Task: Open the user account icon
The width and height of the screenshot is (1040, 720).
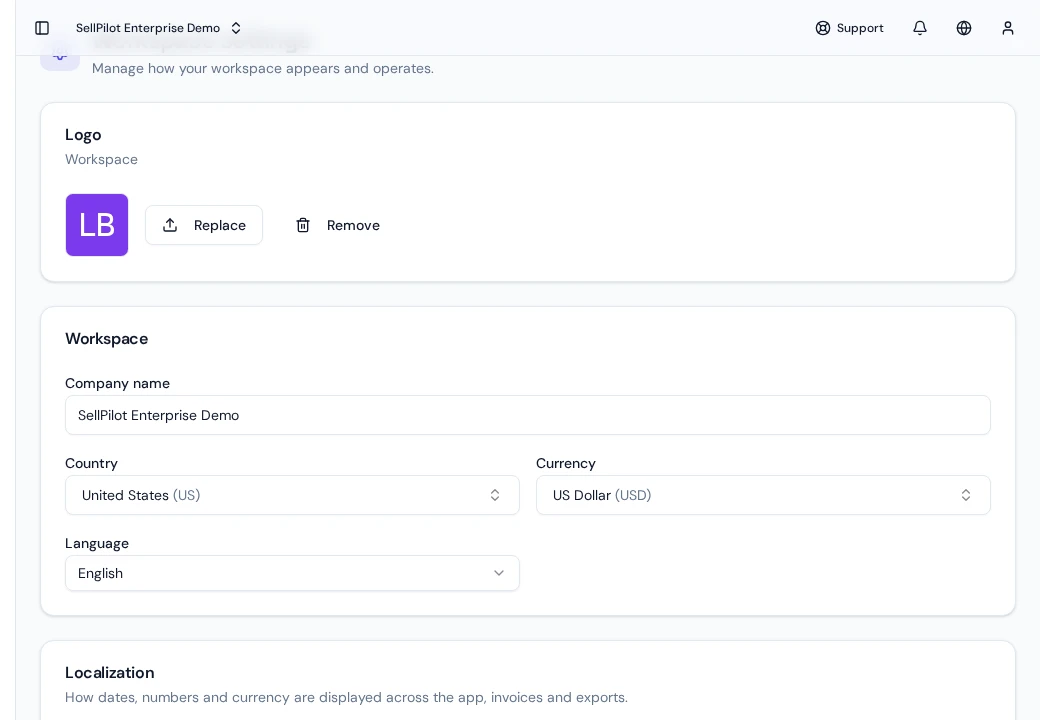Action: coord(1008,28)
